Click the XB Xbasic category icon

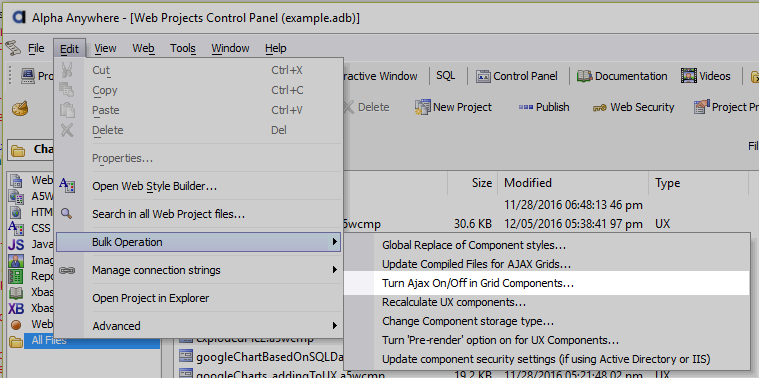16,309
